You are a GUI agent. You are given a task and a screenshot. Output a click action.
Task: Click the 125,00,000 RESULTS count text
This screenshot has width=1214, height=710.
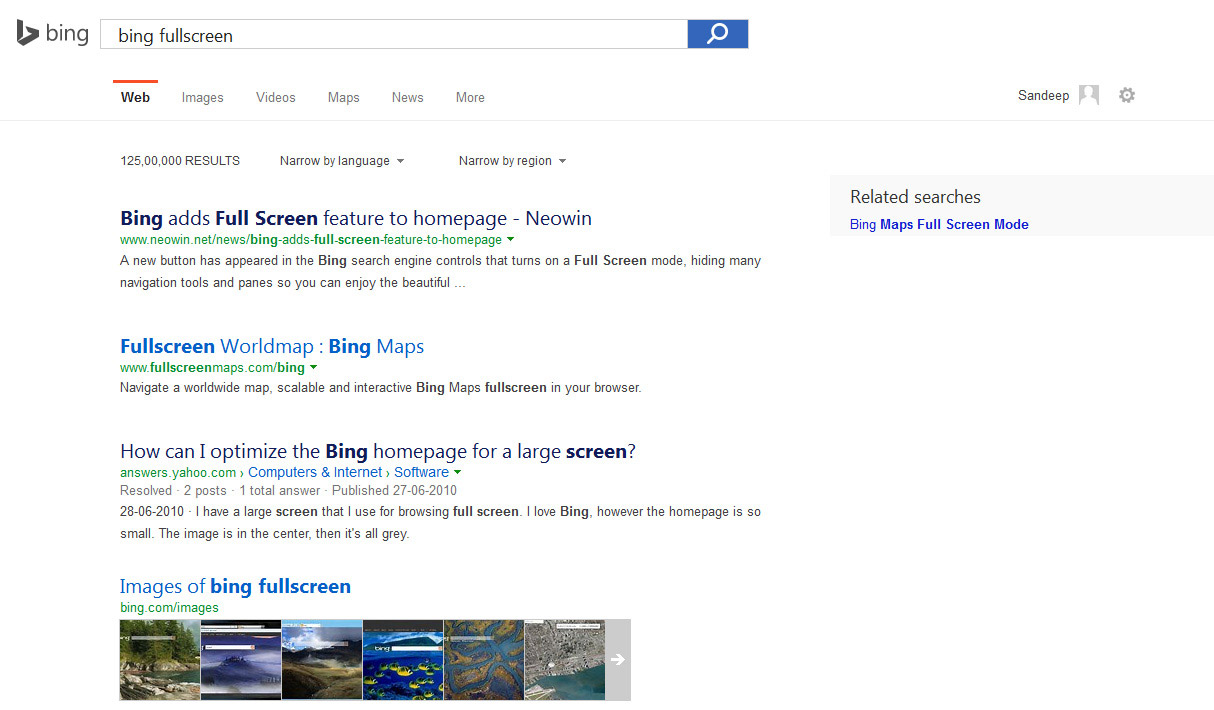pos(180,161)
